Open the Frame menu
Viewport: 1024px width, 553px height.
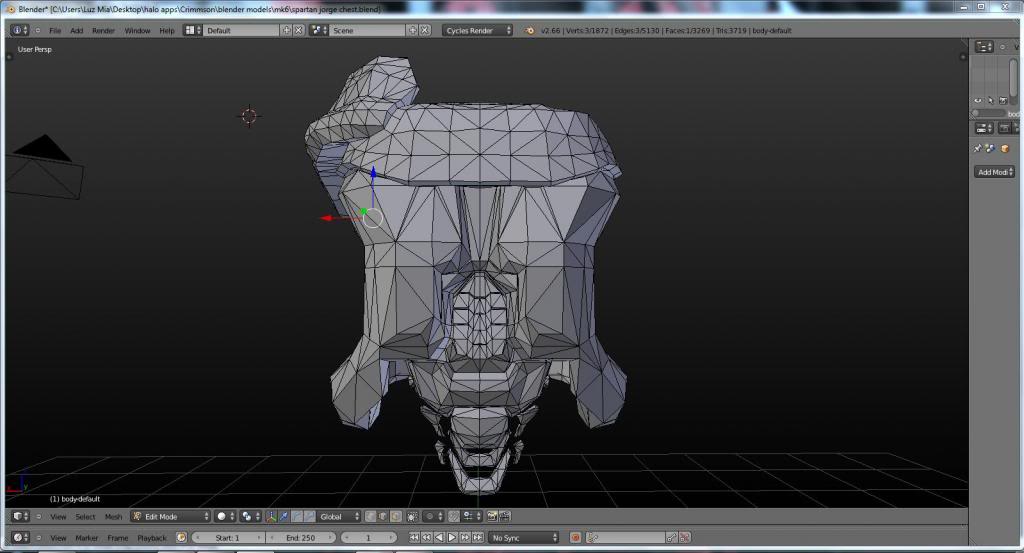(118, 538)
